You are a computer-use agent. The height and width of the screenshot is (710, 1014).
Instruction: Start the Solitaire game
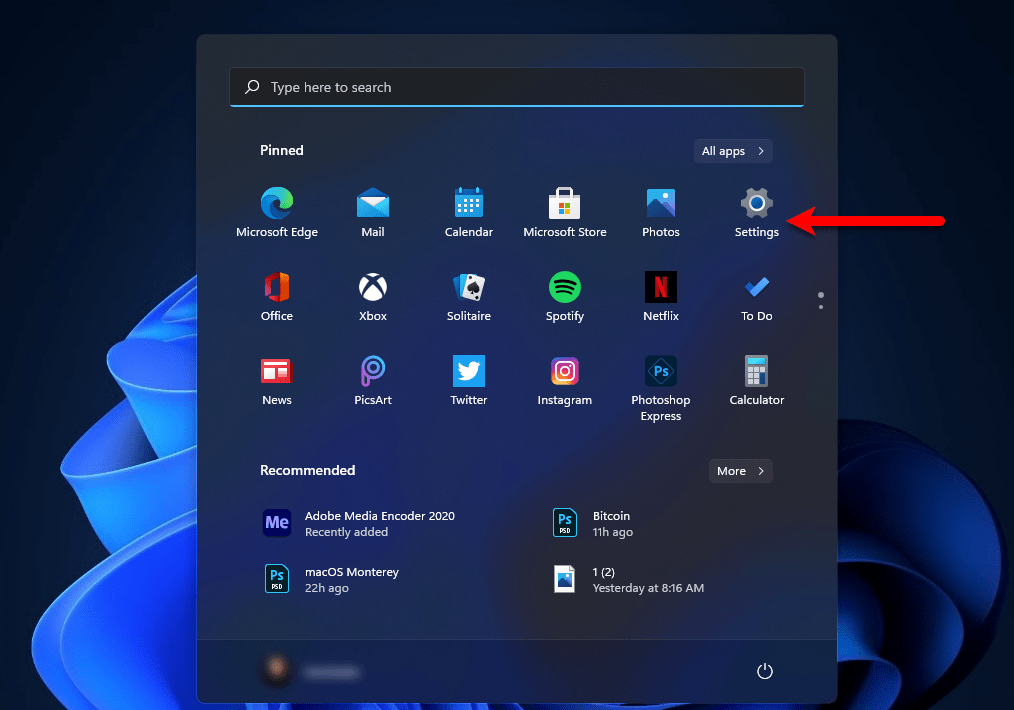(469, 297)
